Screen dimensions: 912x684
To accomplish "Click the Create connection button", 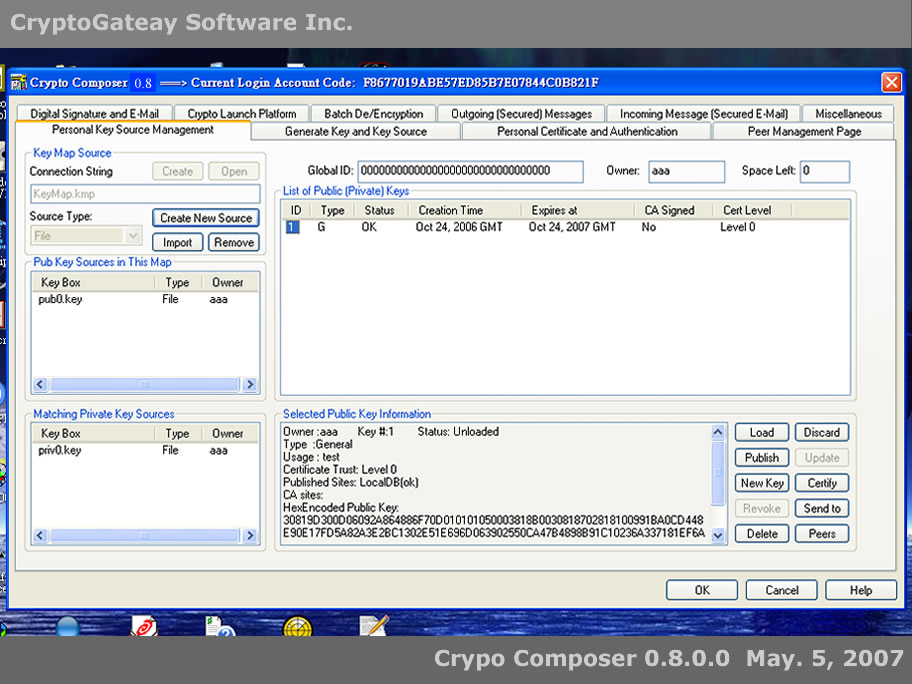I will tap(177, 171).
